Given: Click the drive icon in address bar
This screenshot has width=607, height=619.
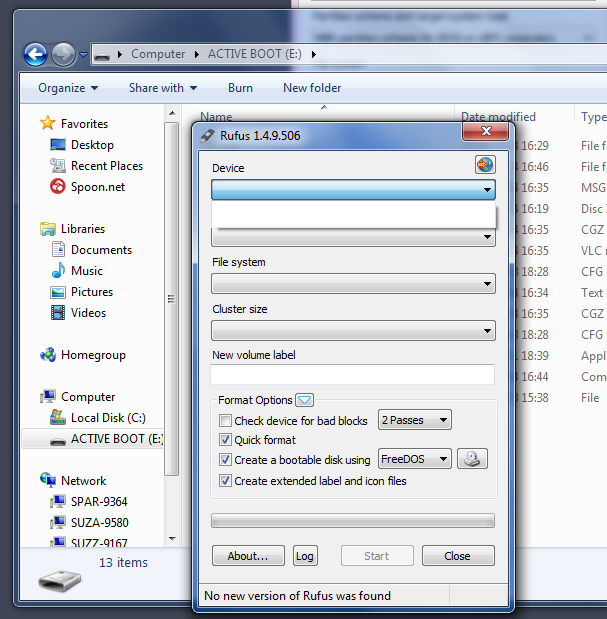Looking at the screenshot, I should pos(102,56).
